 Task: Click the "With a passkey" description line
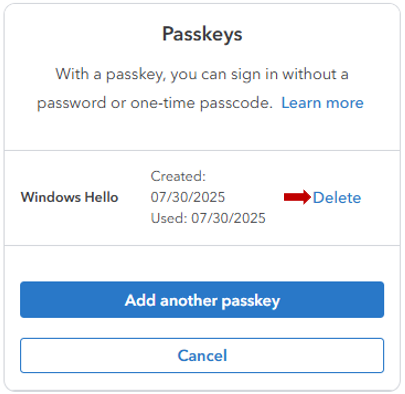click(x=202, y=74)
